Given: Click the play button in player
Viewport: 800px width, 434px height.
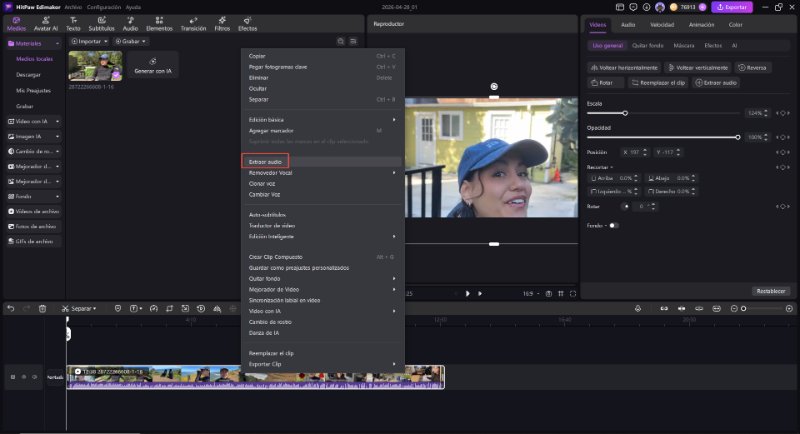Looking at the screenshot, I should click(x=467, y=294).
